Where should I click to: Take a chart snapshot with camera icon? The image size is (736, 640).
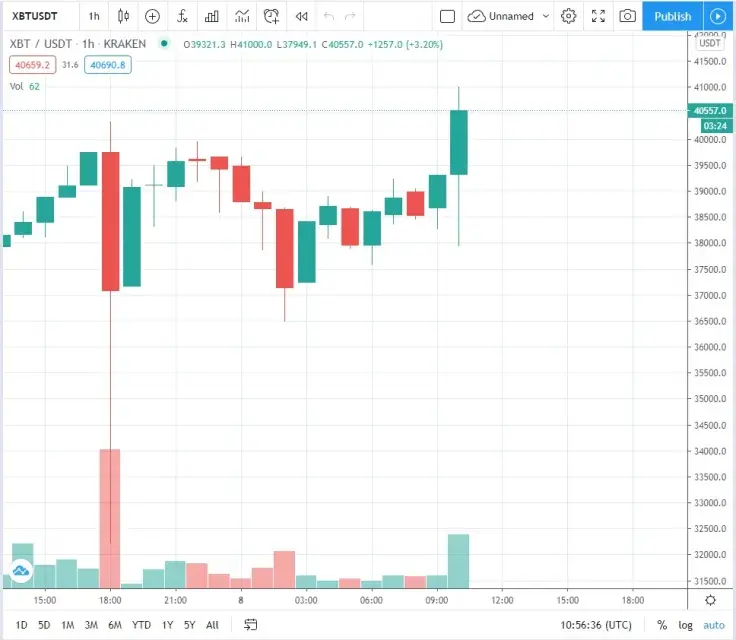pyautogui.click(x=627, y=16)
